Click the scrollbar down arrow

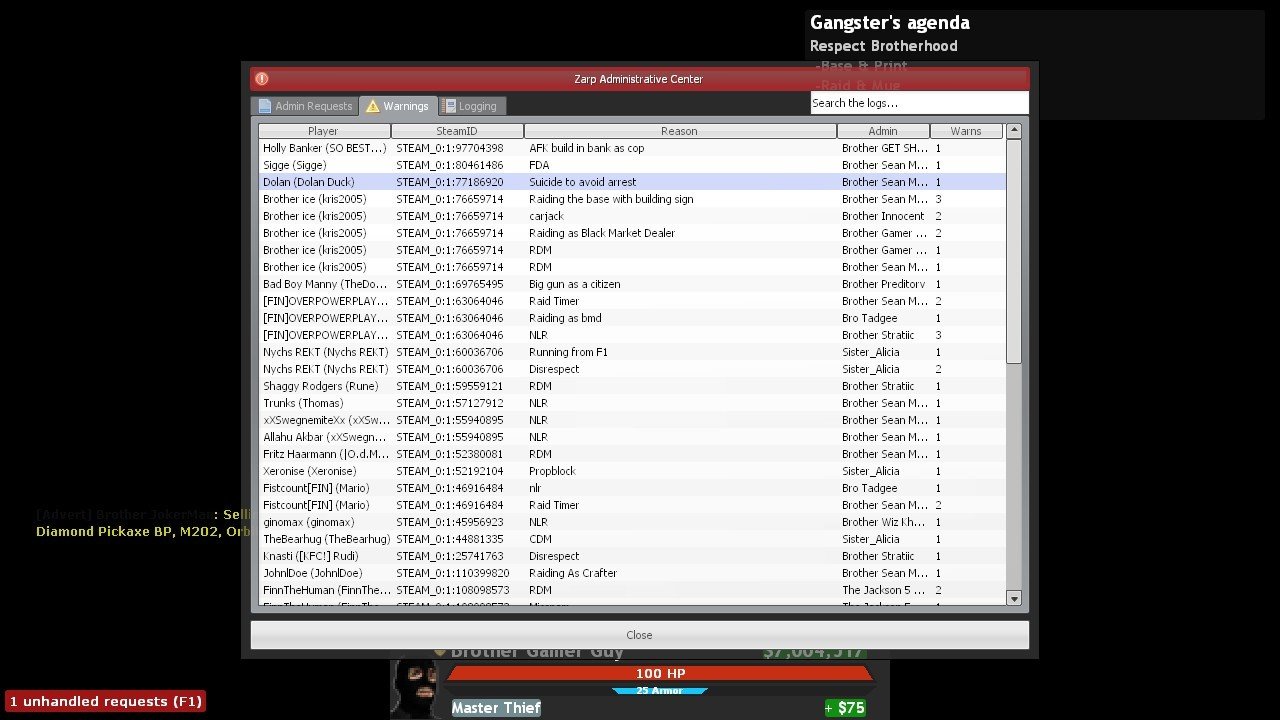tap(1014, 598)
